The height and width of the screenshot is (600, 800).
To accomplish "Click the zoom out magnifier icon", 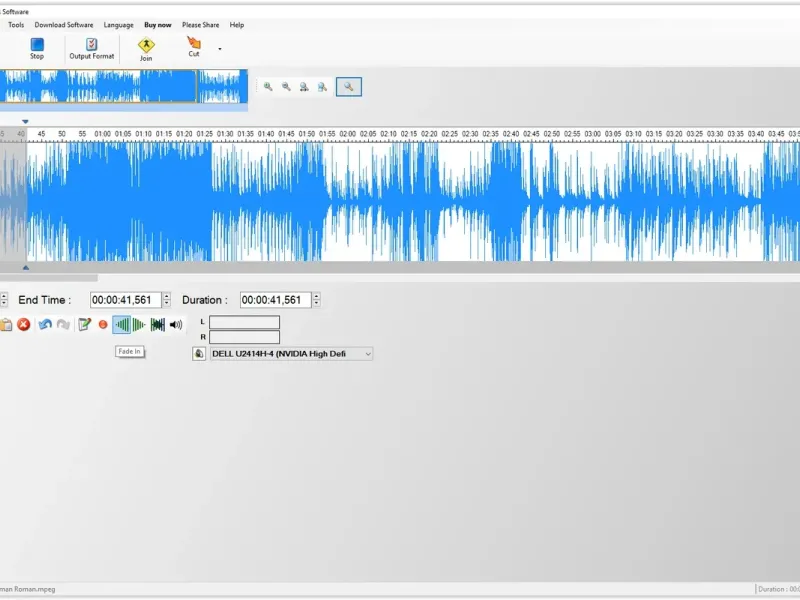I will pyautogui.click(x=286, y=87).
